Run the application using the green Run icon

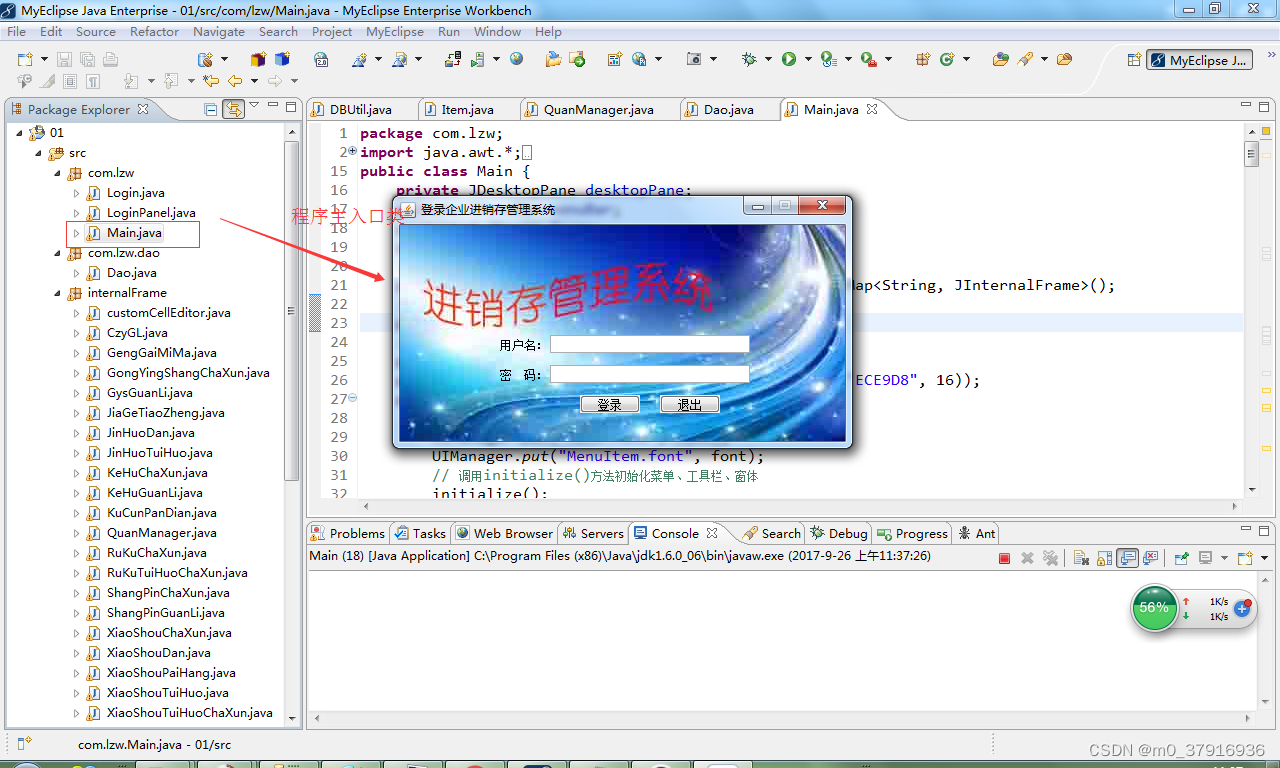[790, 58]
